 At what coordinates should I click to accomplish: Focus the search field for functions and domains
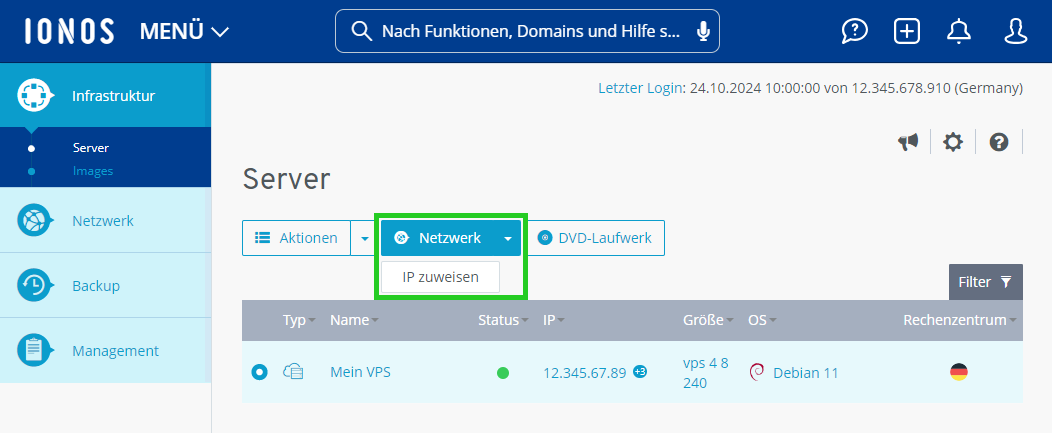tap(527, 31)
